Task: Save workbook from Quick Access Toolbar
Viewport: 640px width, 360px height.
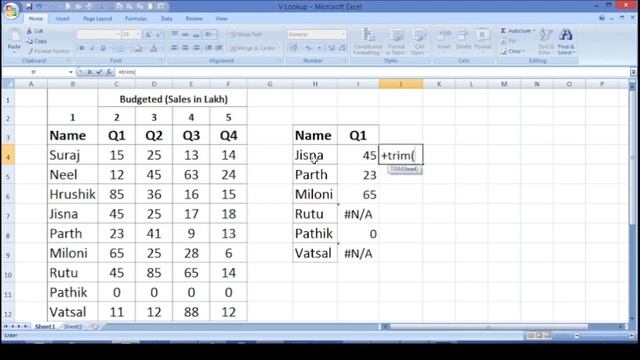Action: pyautogui.click(x=29, y=7)
